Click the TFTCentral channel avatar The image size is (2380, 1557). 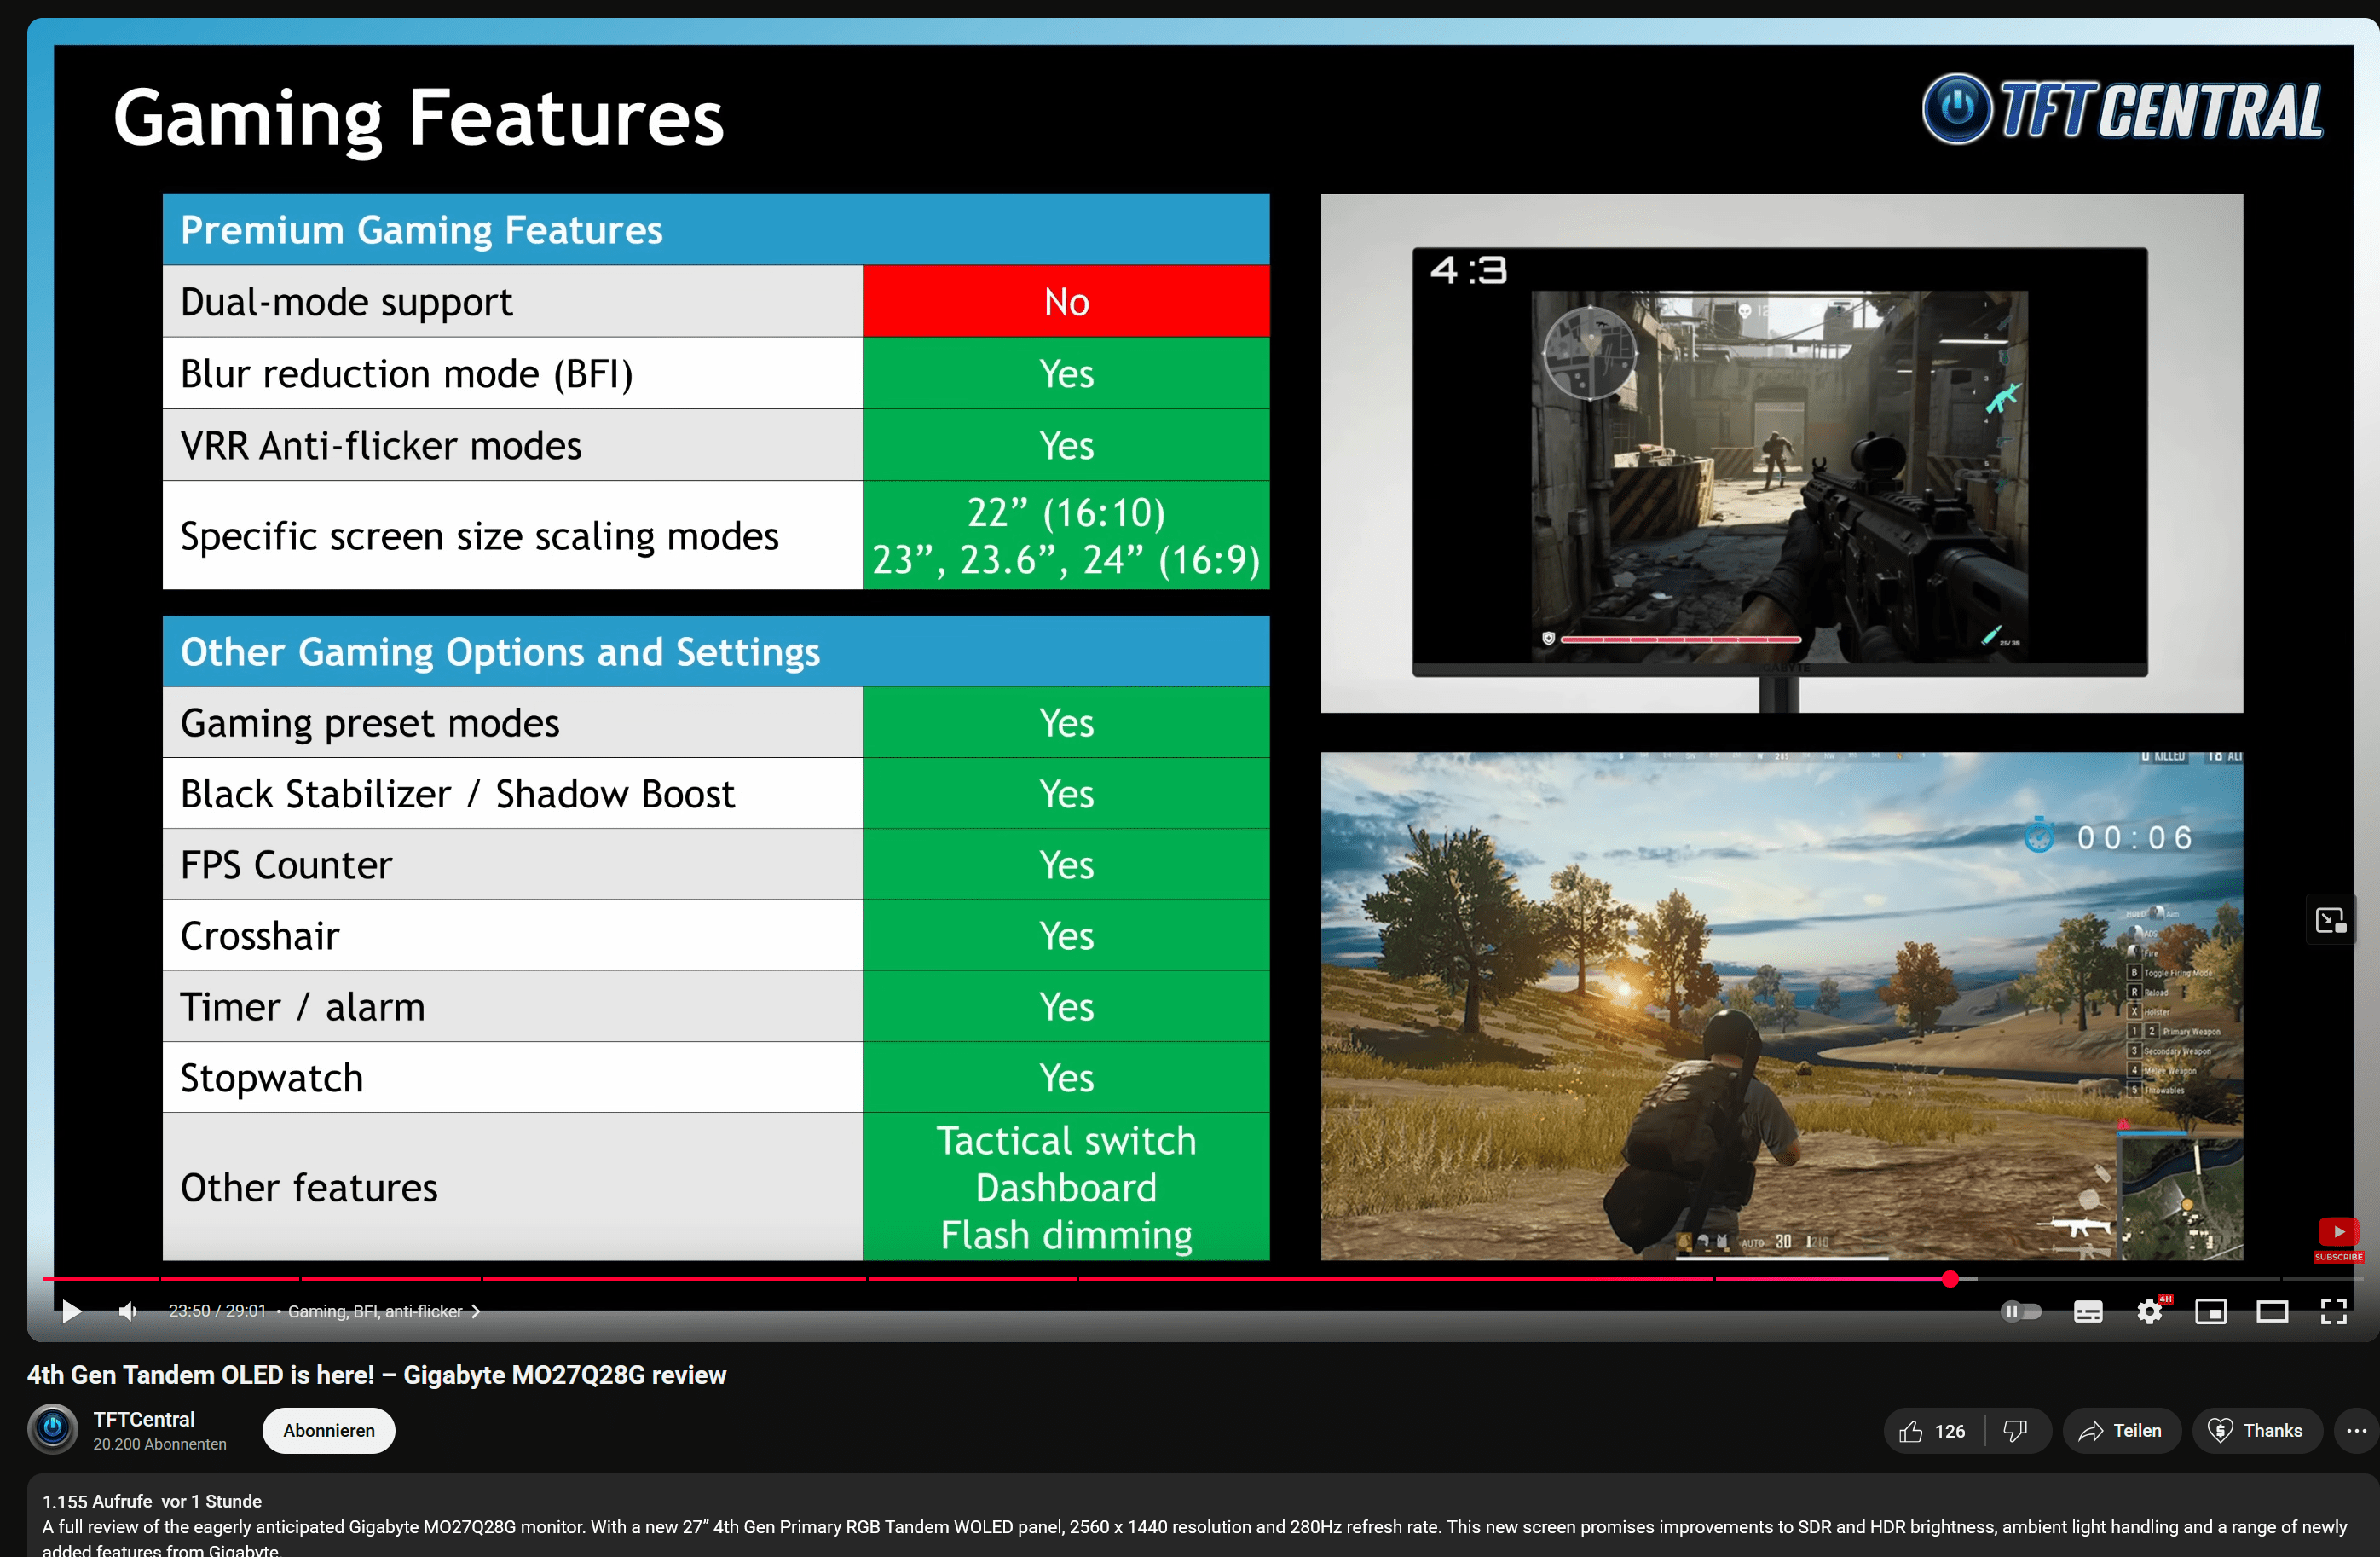(x=53, y=1429)
